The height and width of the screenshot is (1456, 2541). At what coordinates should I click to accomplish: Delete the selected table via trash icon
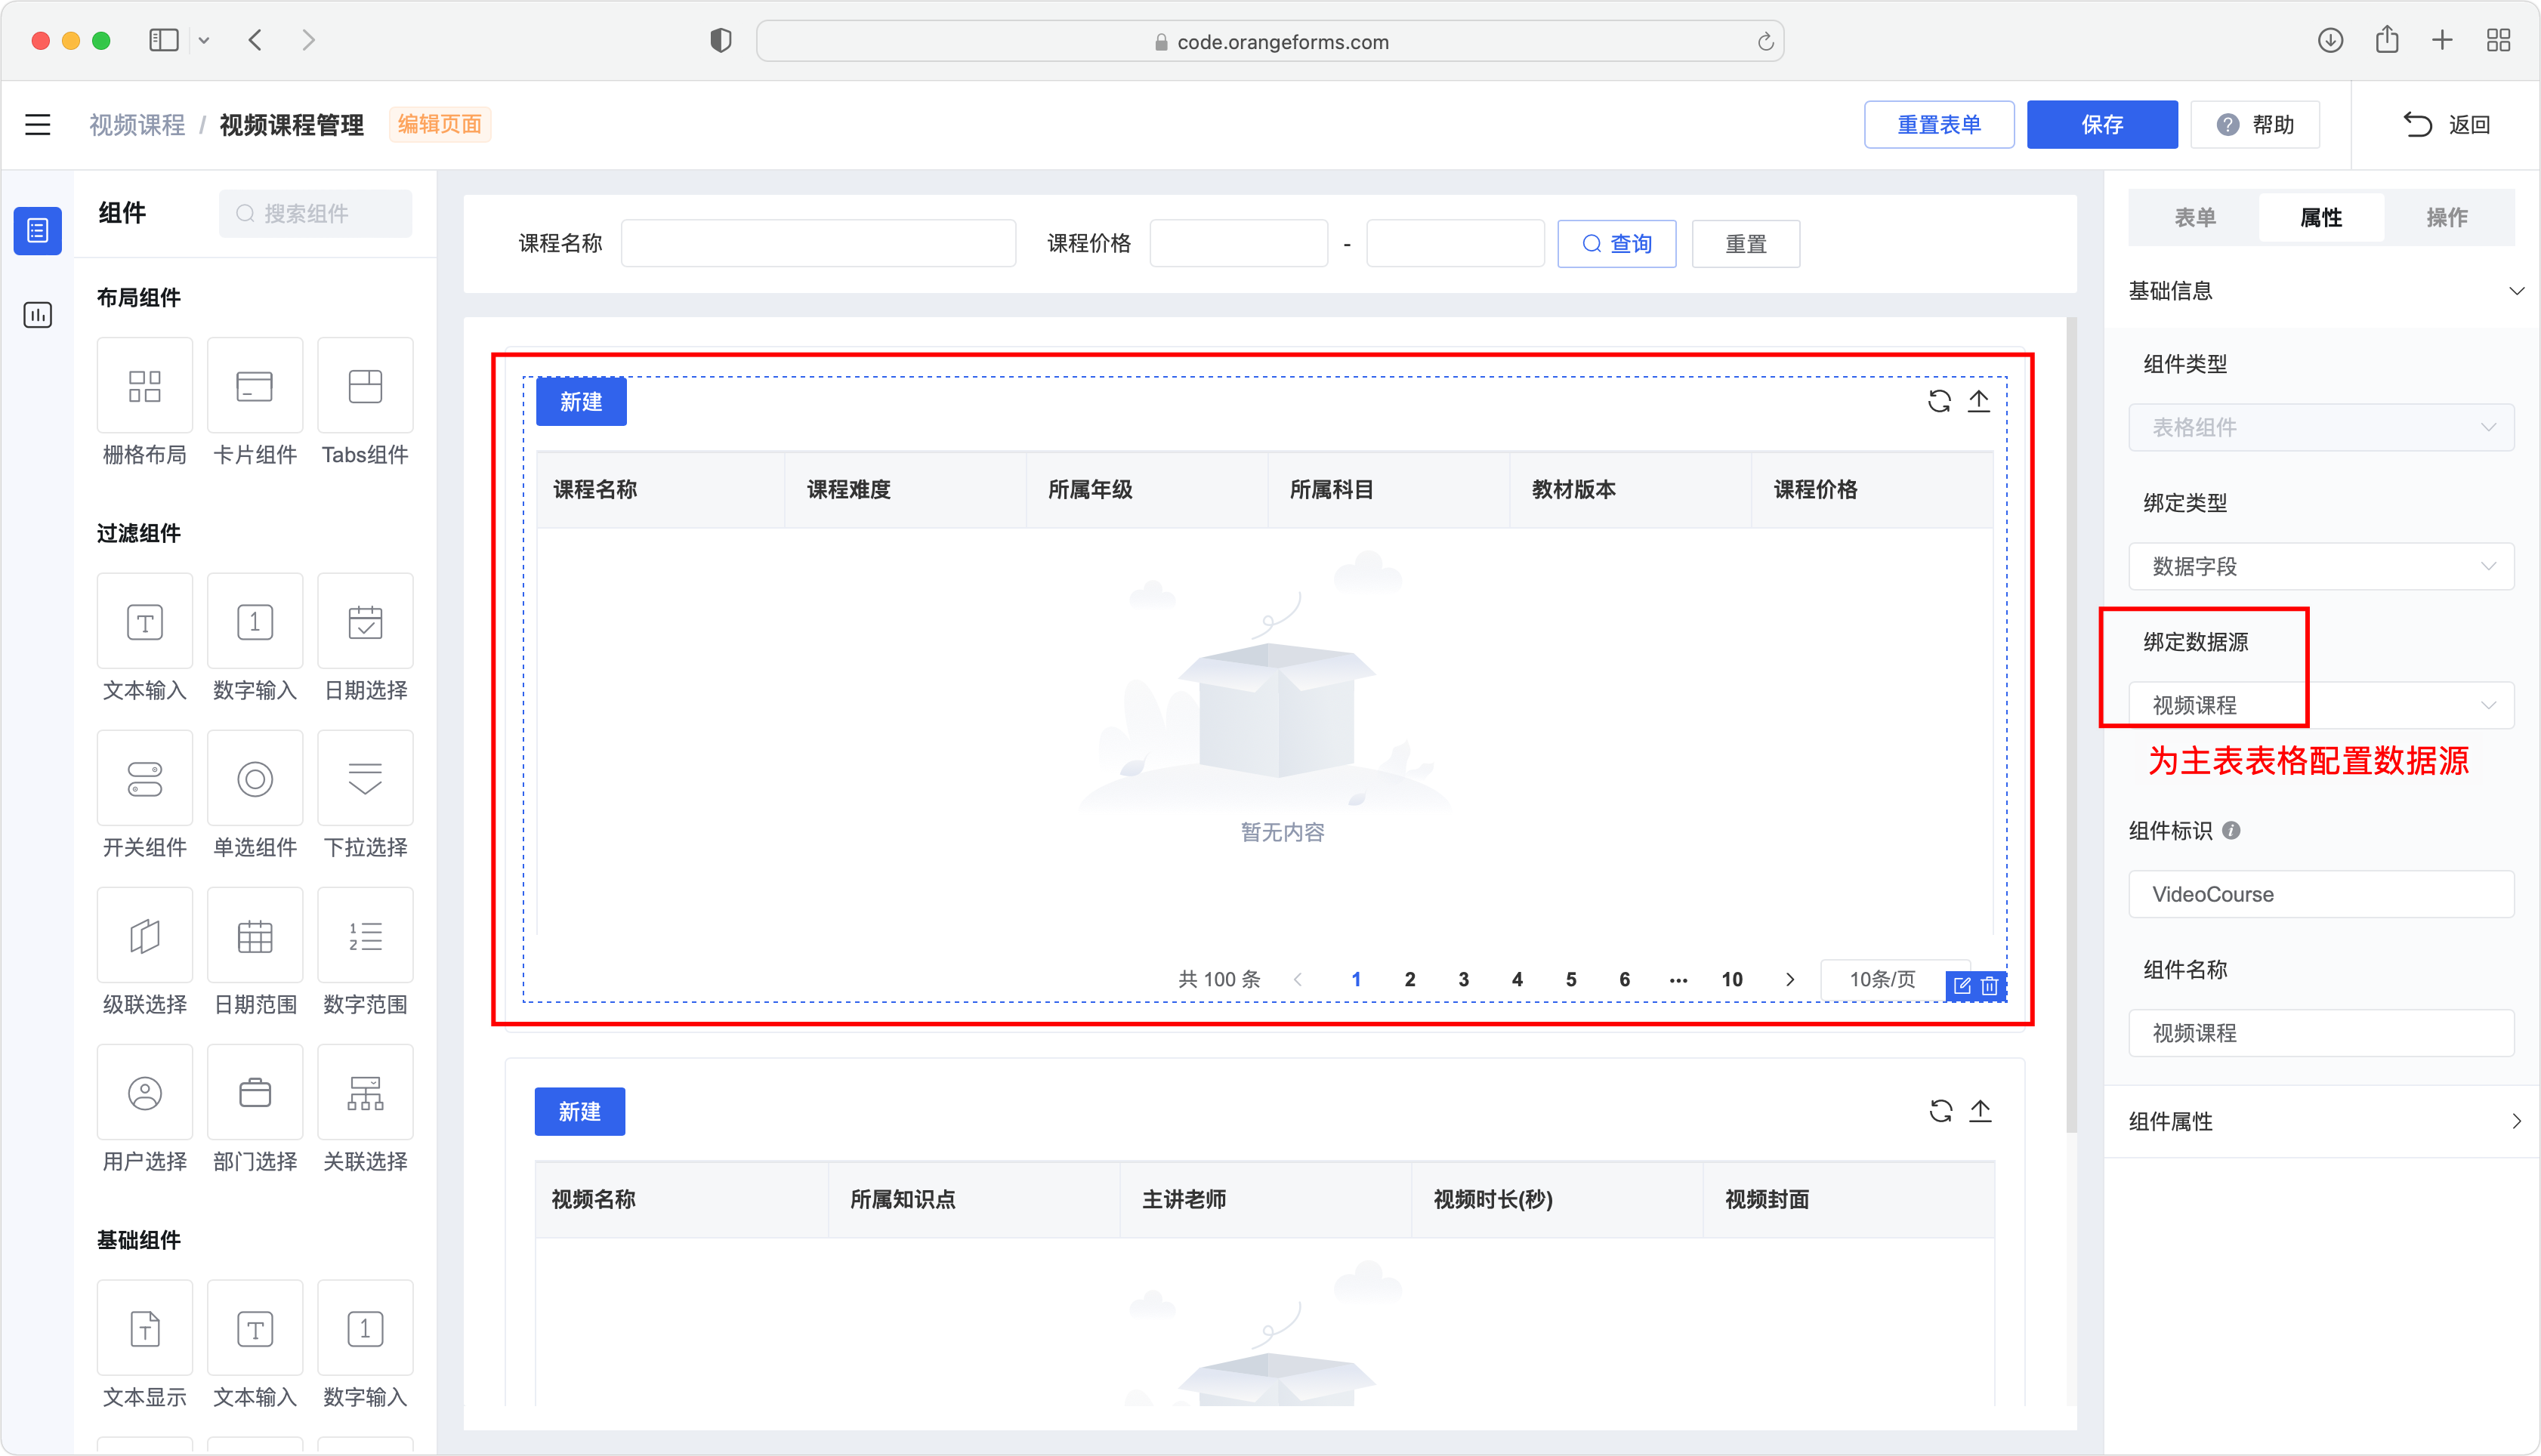click(1990, 986)
